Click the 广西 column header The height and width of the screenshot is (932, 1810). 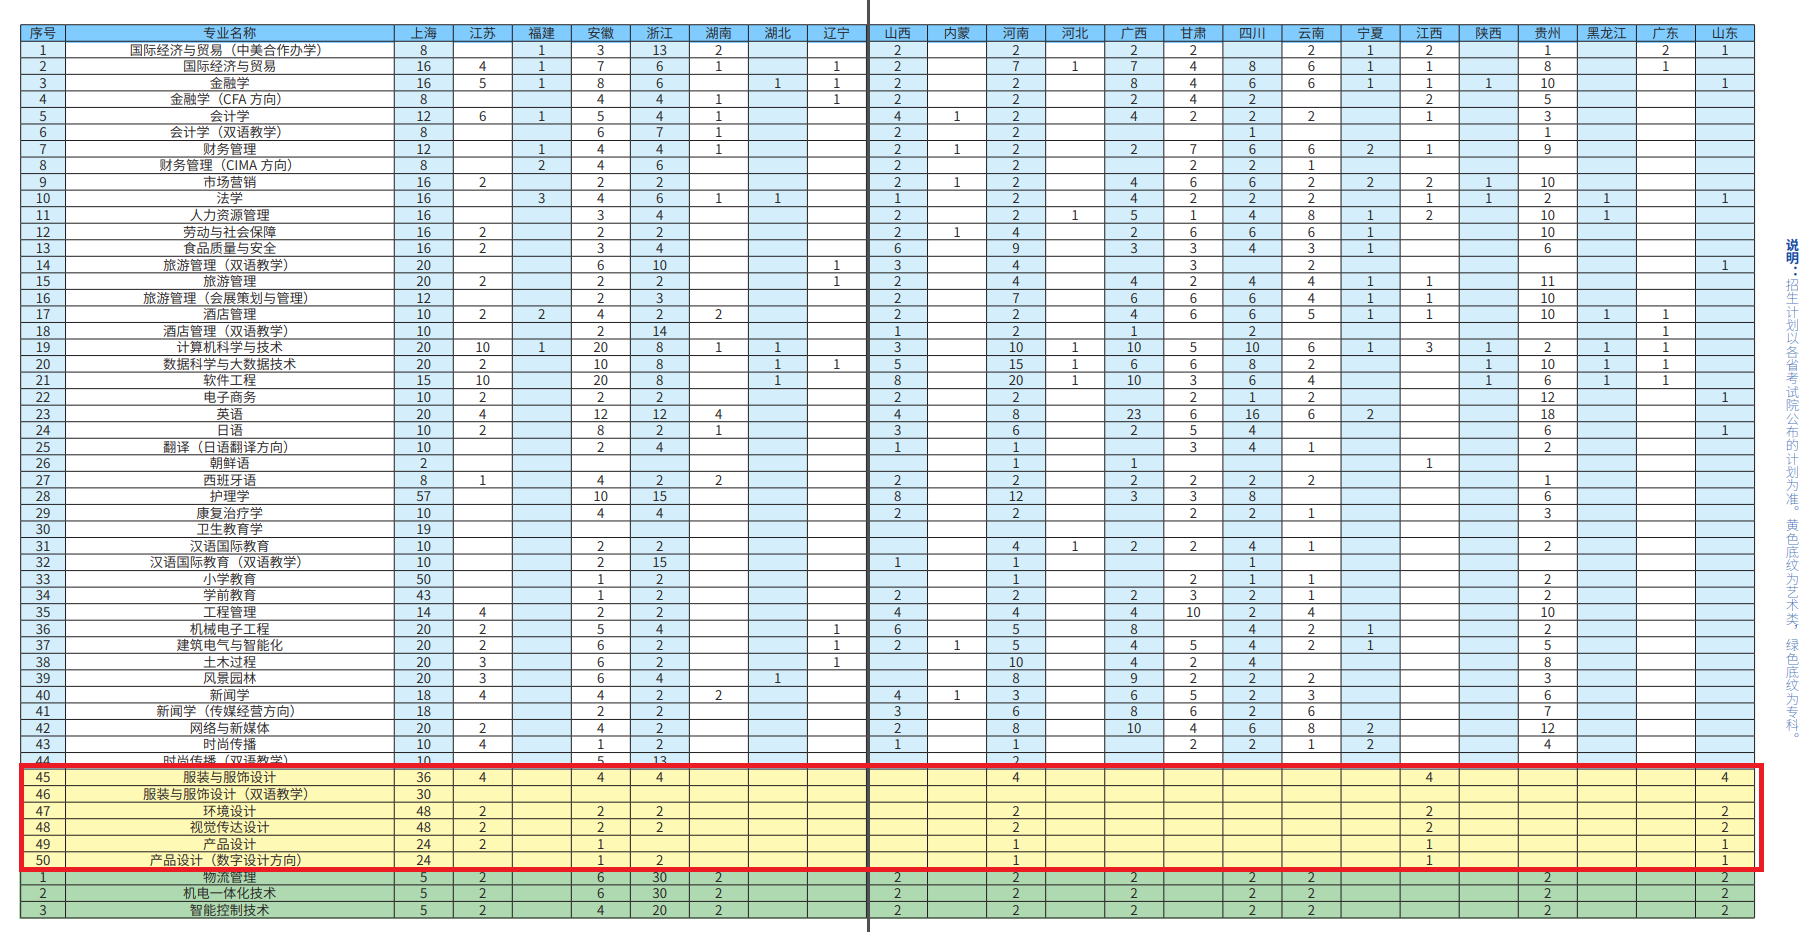[x=1134, y=33]
